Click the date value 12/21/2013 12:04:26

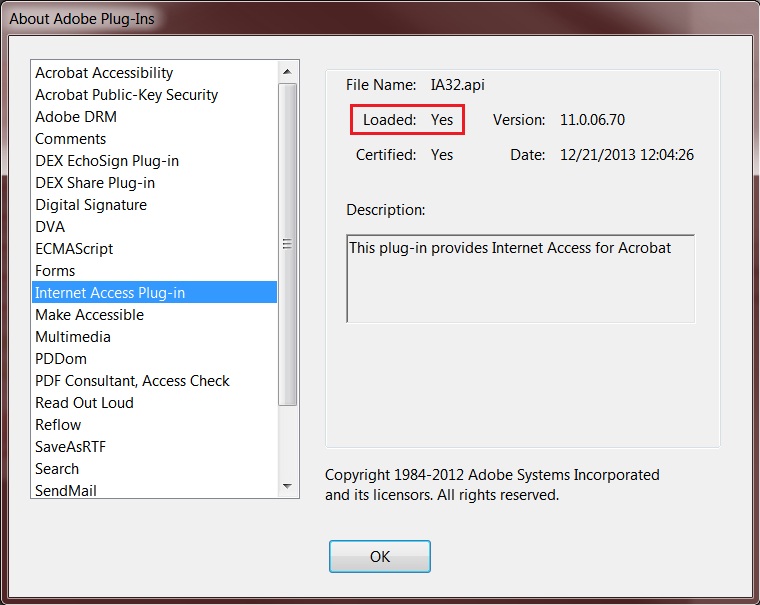point(627,155)
